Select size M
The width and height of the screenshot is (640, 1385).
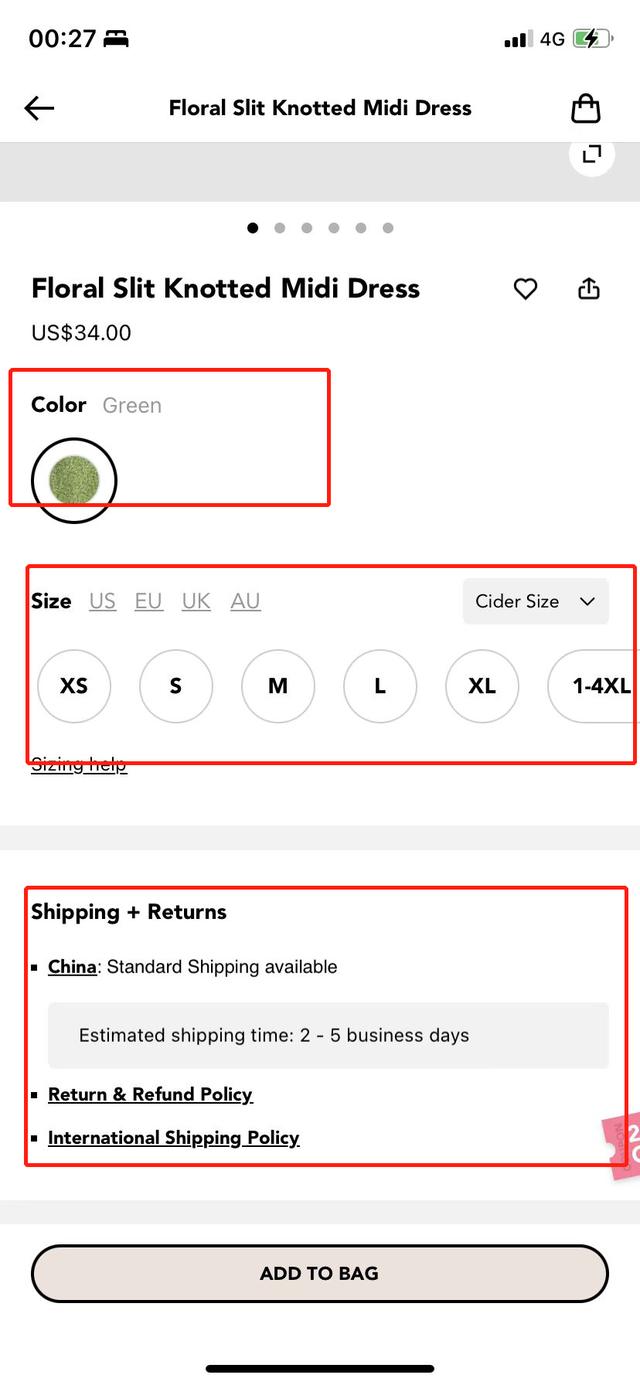pyautogui.click(x=278, y=686)
